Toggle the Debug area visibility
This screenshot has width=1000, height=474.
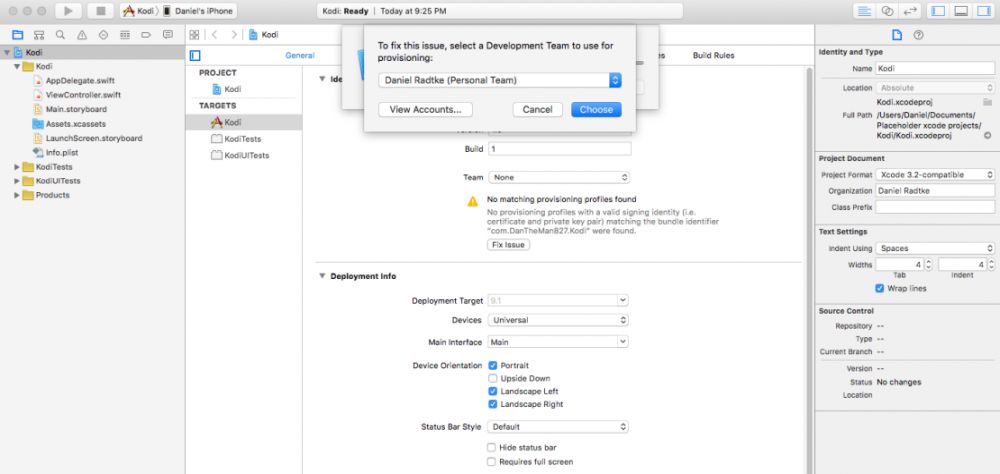(x=961, y=11)
